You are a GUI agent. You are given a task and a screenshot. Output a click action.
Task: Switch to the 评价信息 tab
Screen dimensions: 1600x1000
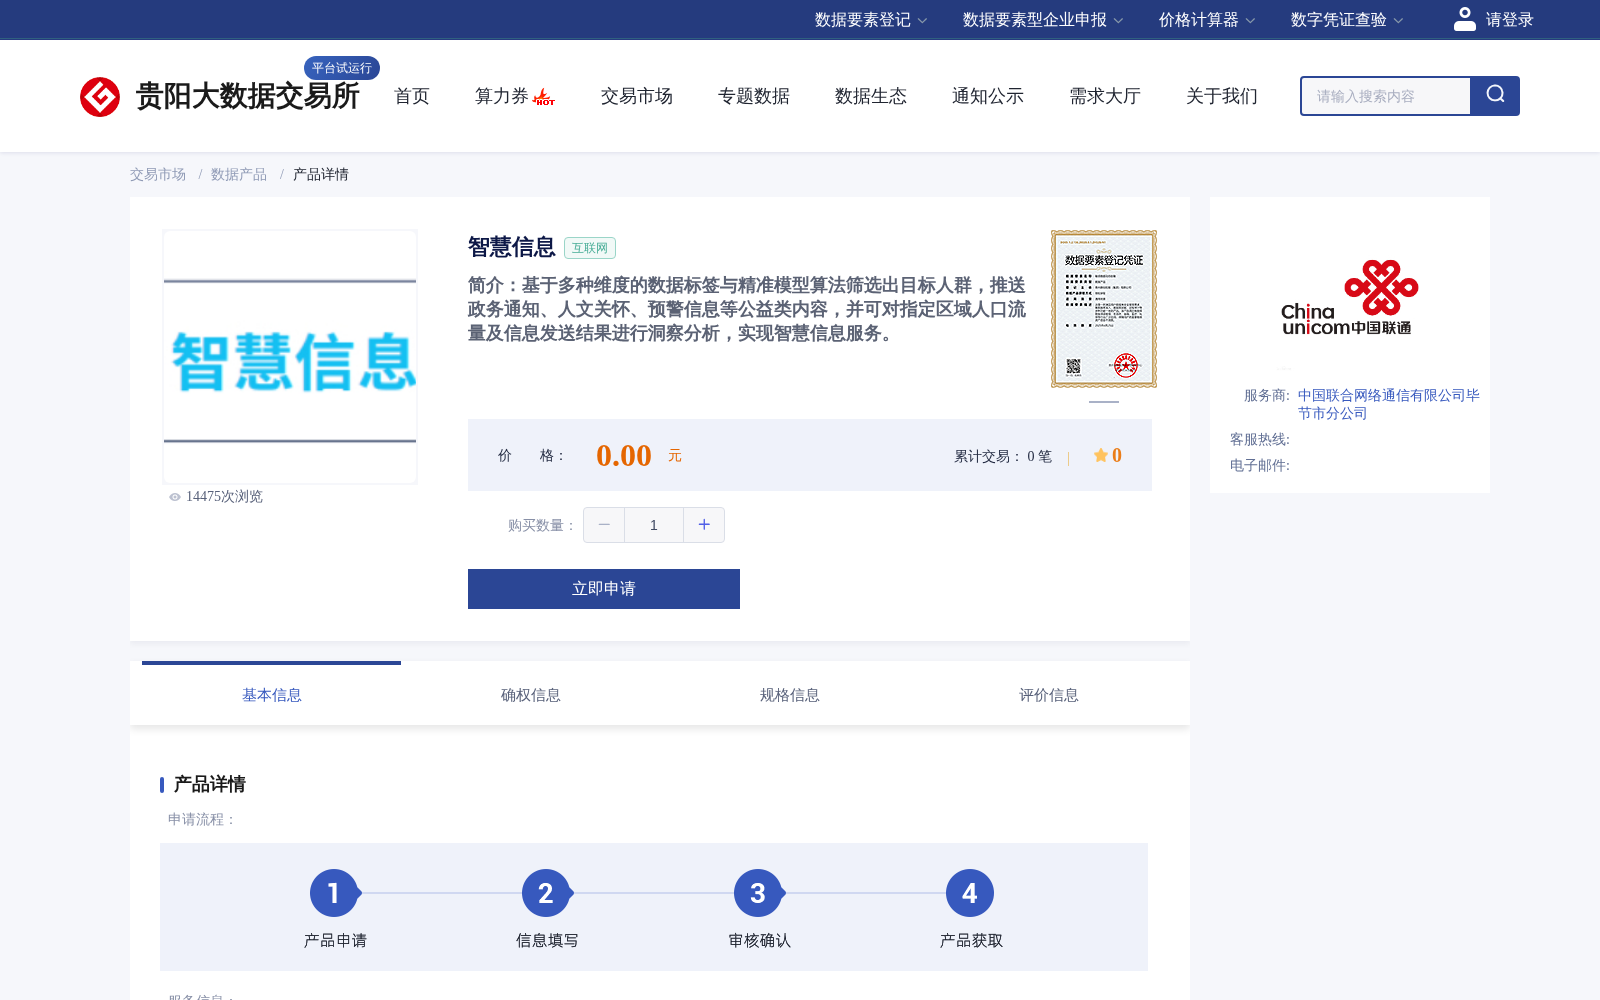pos(1049,695)
